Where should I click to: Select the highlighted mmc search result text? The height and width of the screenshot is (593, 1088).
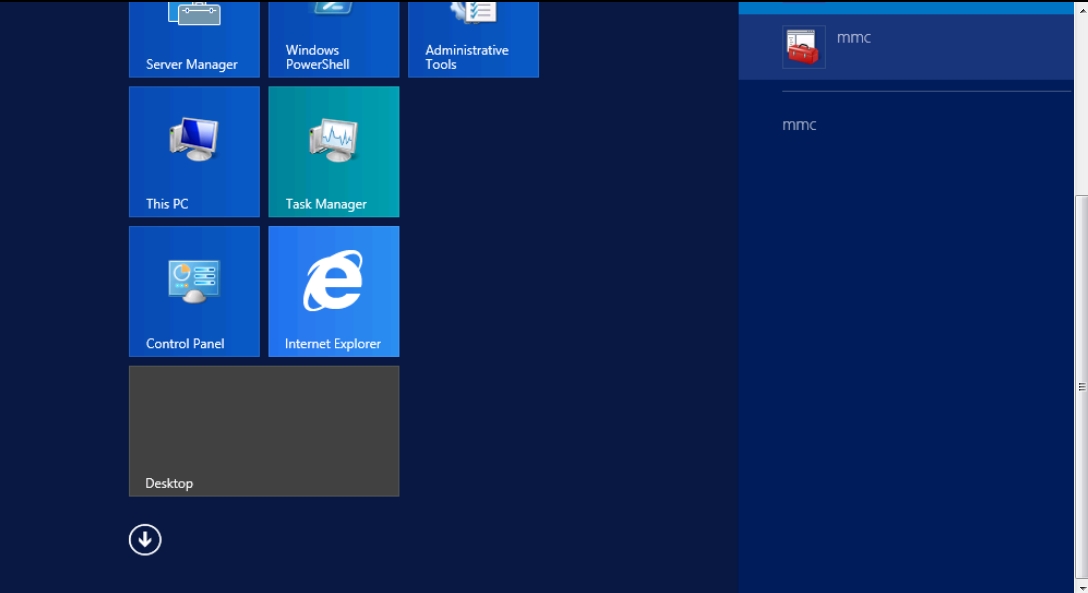(854, 38)
